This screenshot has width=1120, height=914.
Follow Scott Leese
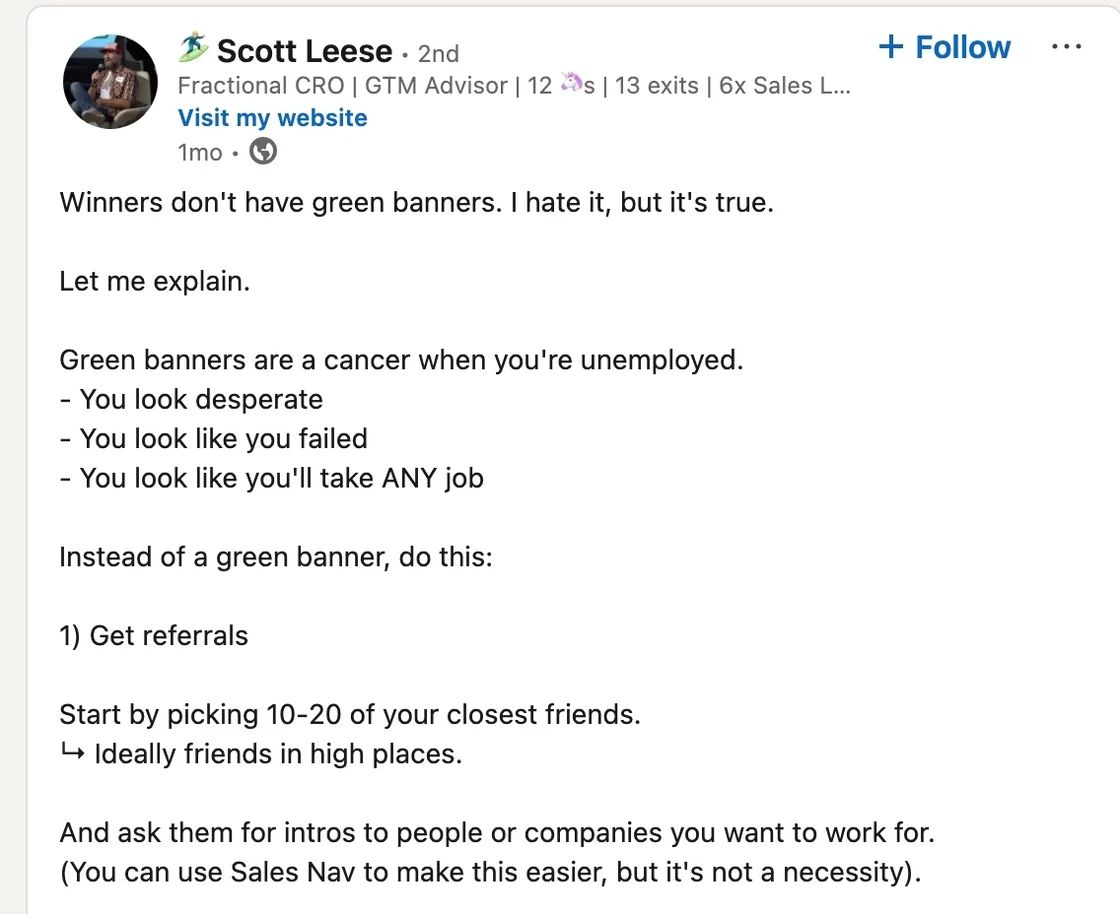pyautogui.click(x=944, y=47)
